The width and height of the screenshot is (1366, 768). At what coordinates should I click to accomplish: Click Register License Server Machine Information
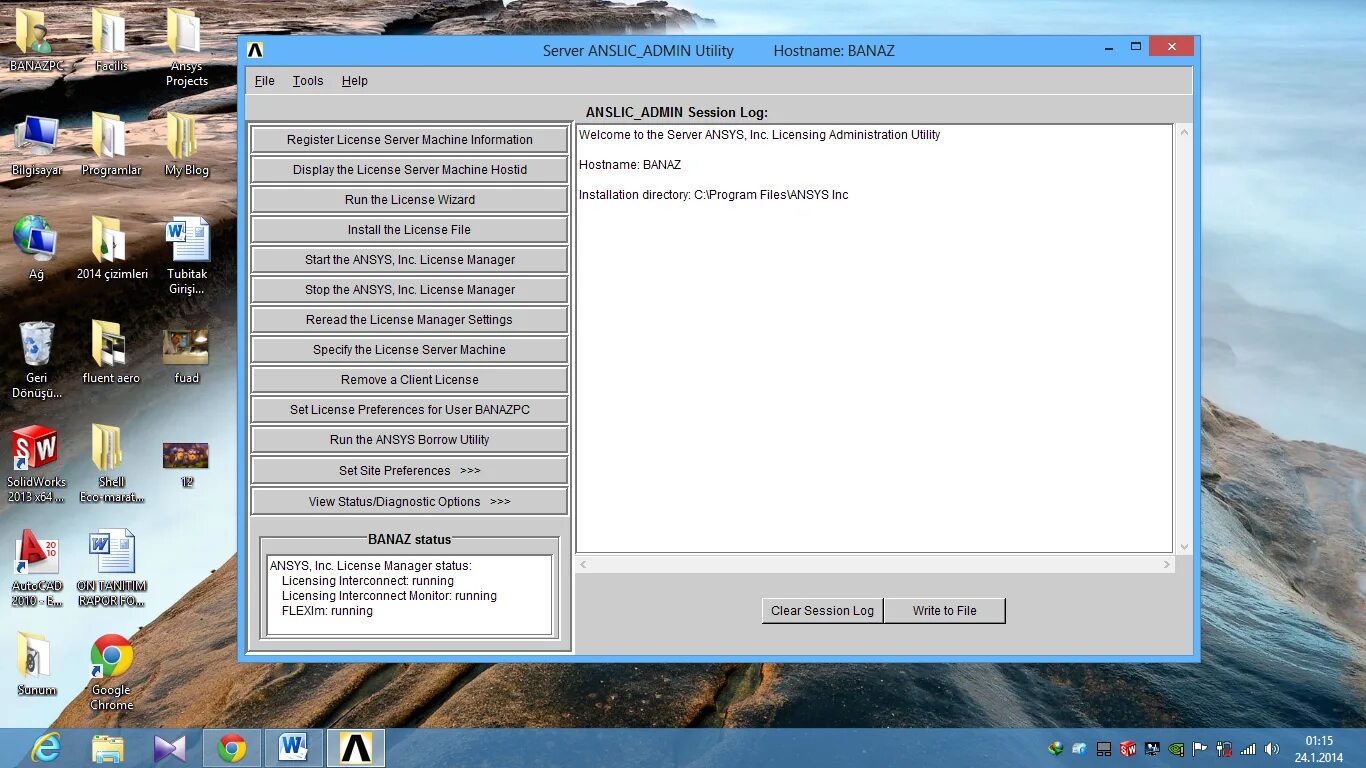point(409,140)
